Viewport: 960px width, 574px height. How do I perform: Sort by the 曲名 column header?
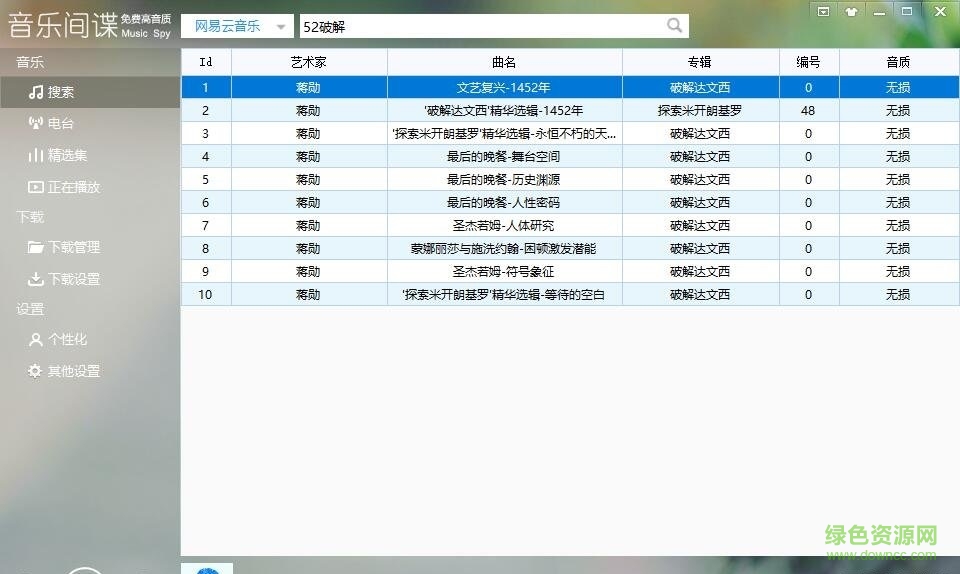click(504, 62)
